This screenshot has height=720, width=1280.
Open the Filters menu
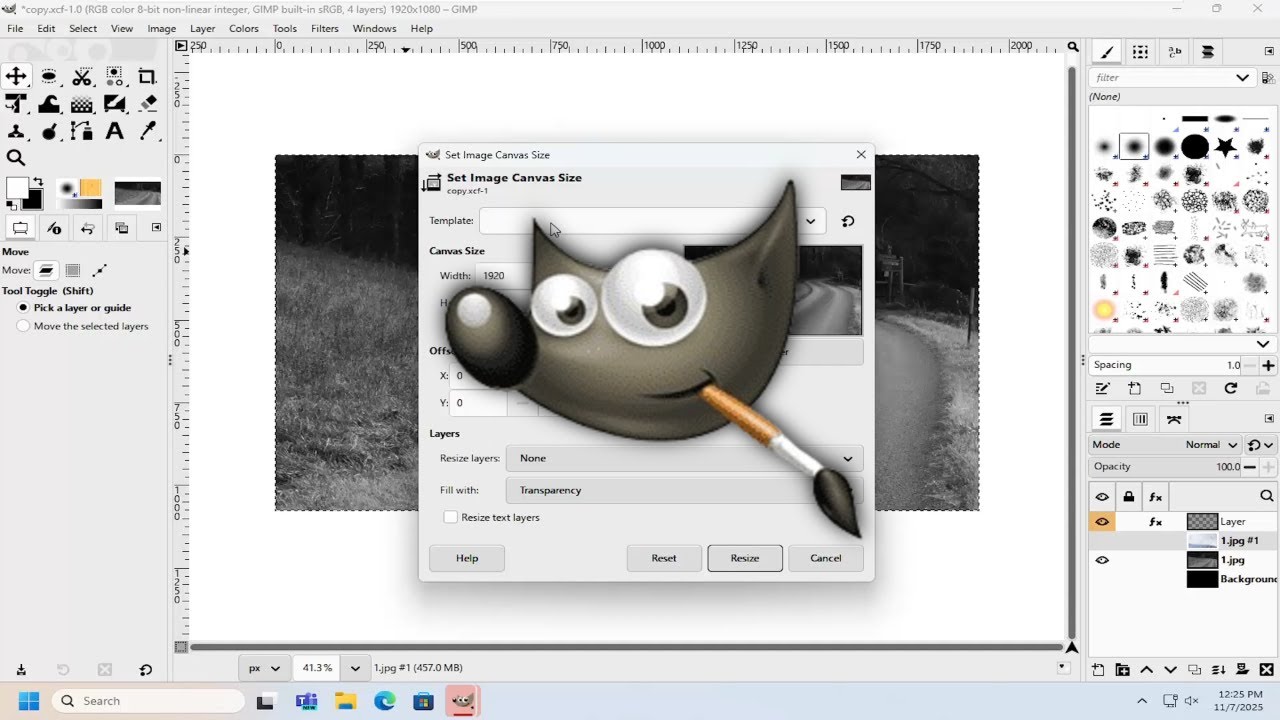(x=325, y=29)
